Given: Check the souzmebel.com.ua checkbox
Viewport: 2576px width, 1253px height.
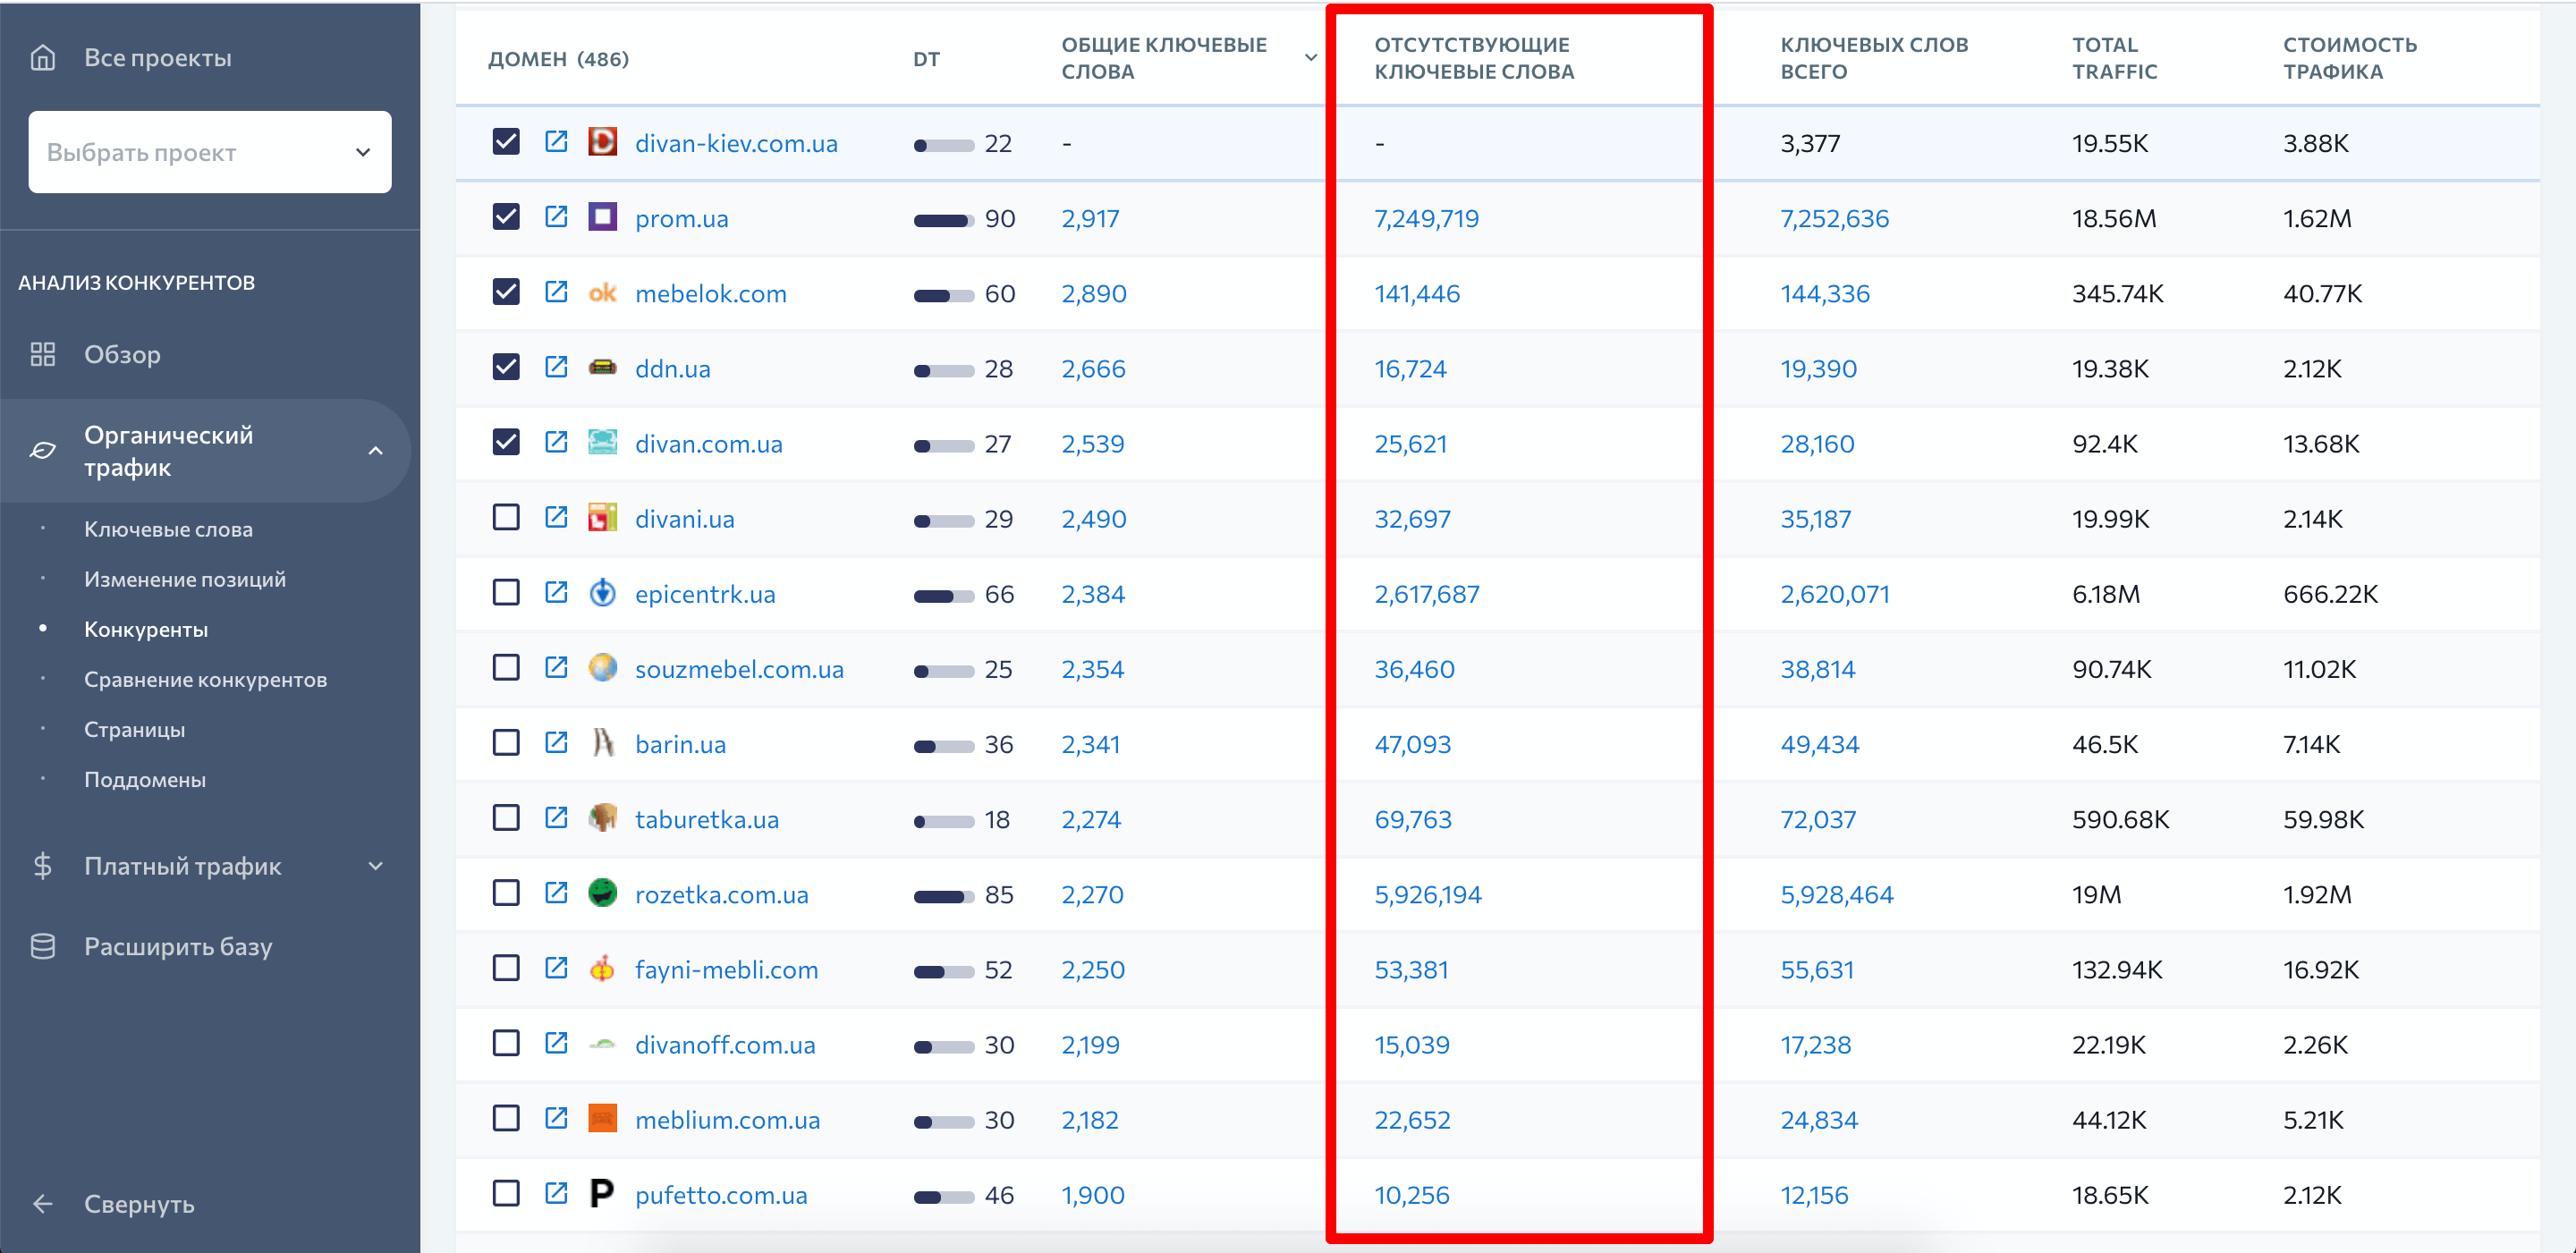Looking at the screenshot, I should point(506,667).
